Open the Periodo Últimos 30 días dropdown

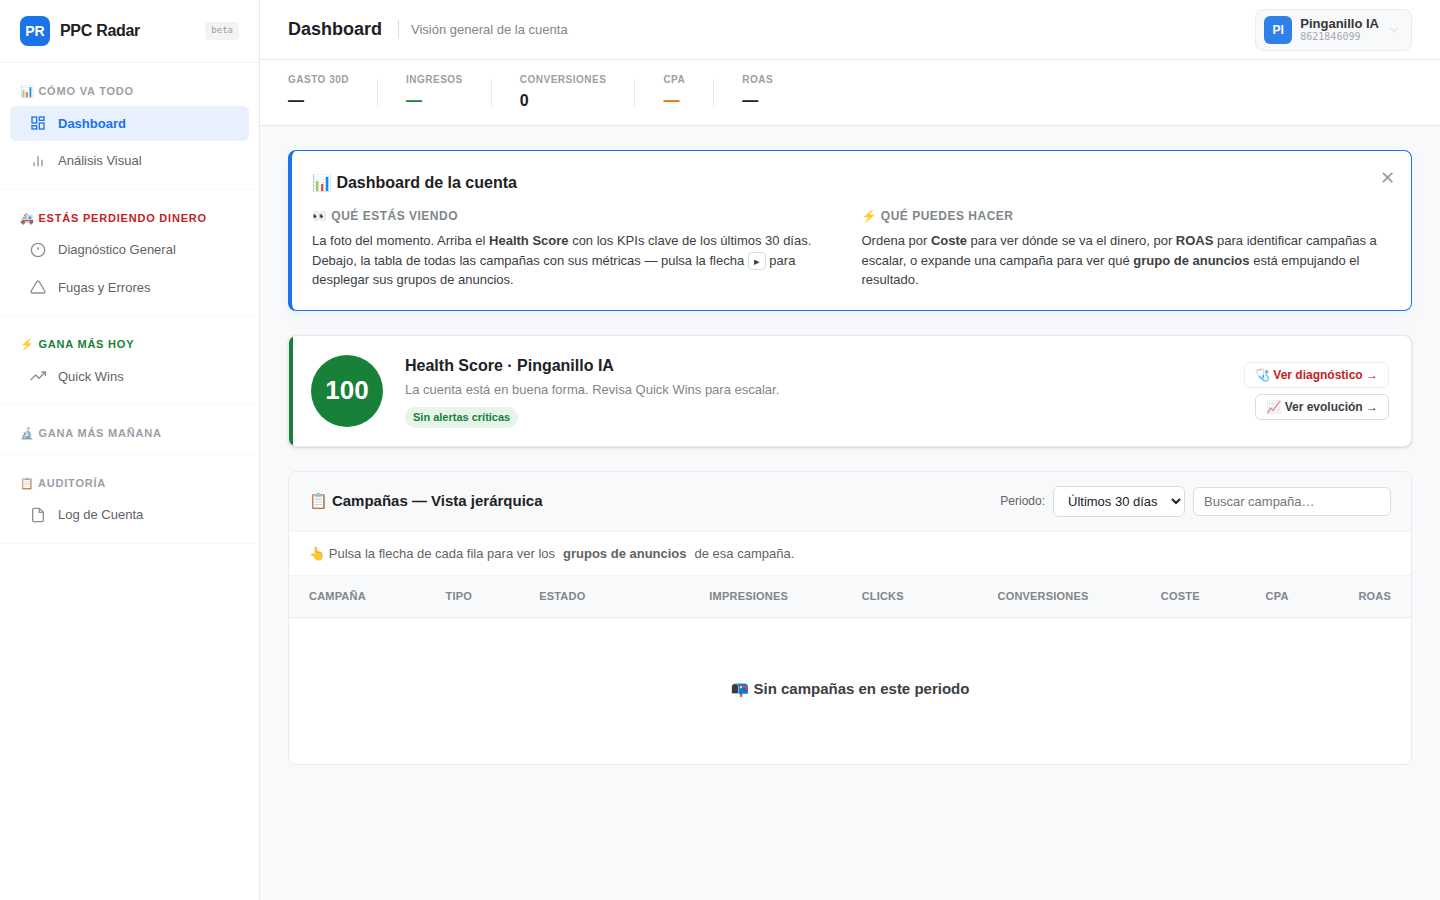click(1119, 502)
